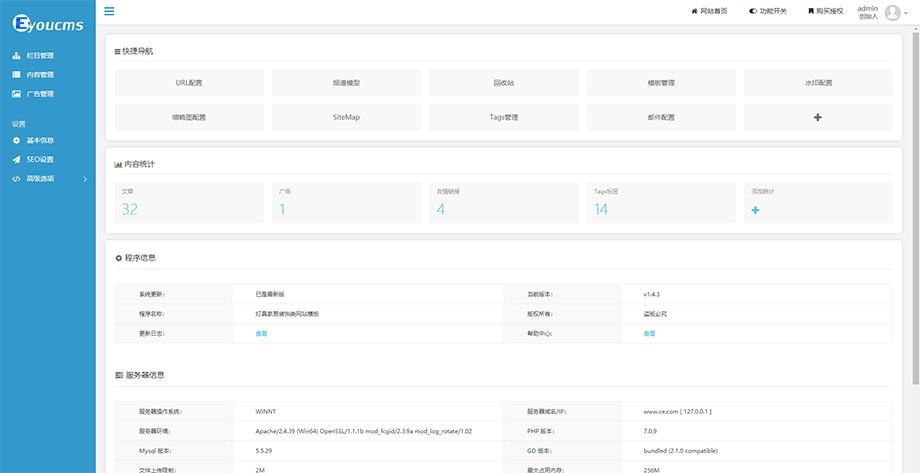The height and width of the screenshot is (473, 920).
Task: Click the 内容管理 list icon in sidebar
Action: coord(16,74)
